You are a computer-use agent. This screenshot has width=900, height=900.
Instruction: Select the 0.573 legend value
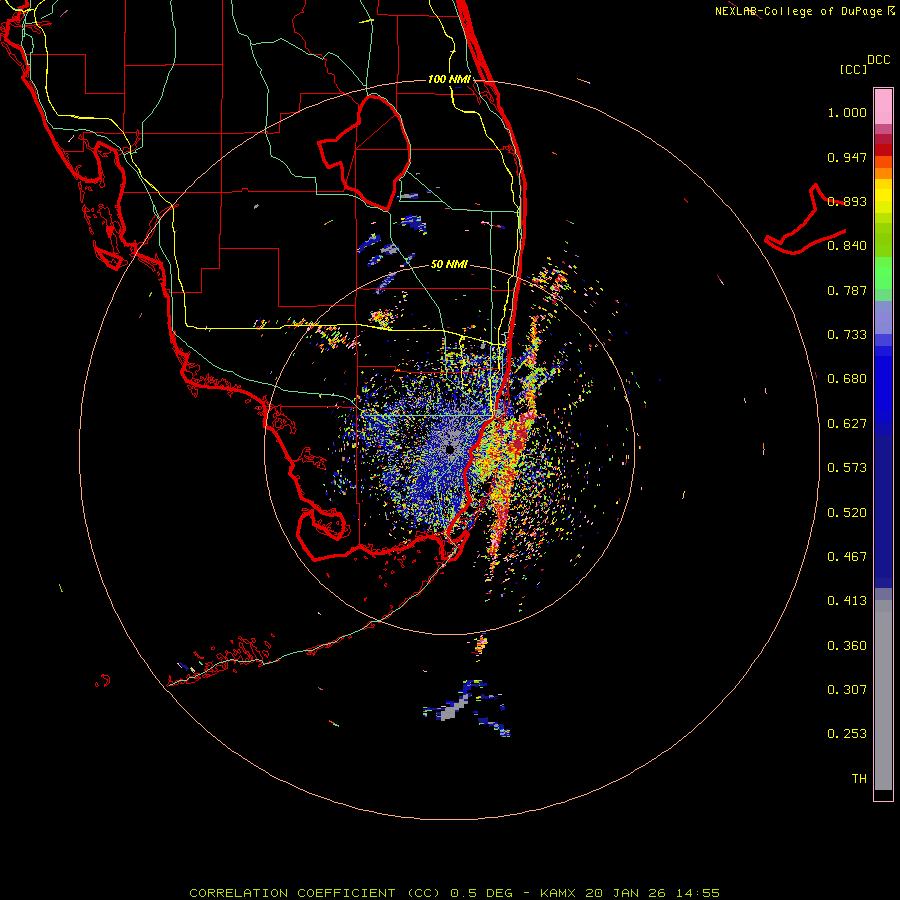tap(847, 468)
